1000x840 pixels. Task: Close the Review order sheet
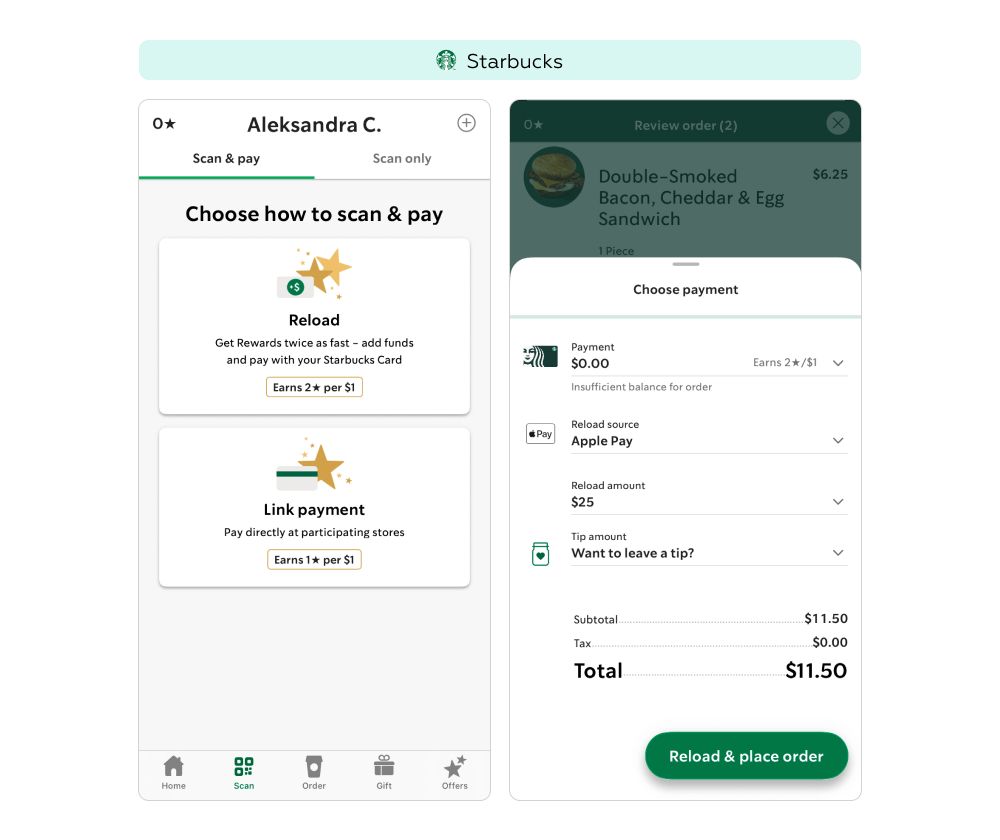click(x=837, y=123)
